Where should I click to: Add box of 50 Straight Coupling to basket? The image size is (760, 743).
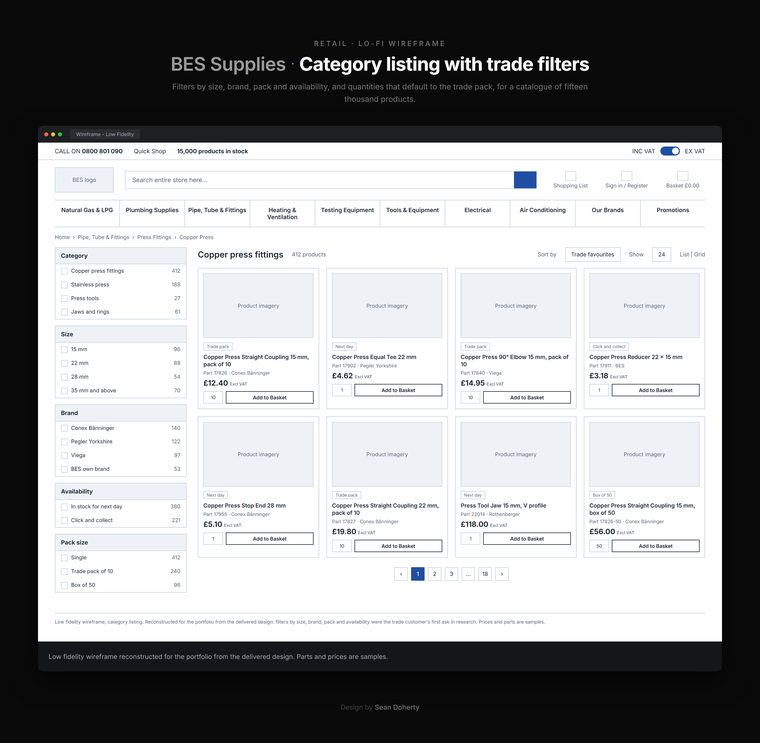(655, 546)
